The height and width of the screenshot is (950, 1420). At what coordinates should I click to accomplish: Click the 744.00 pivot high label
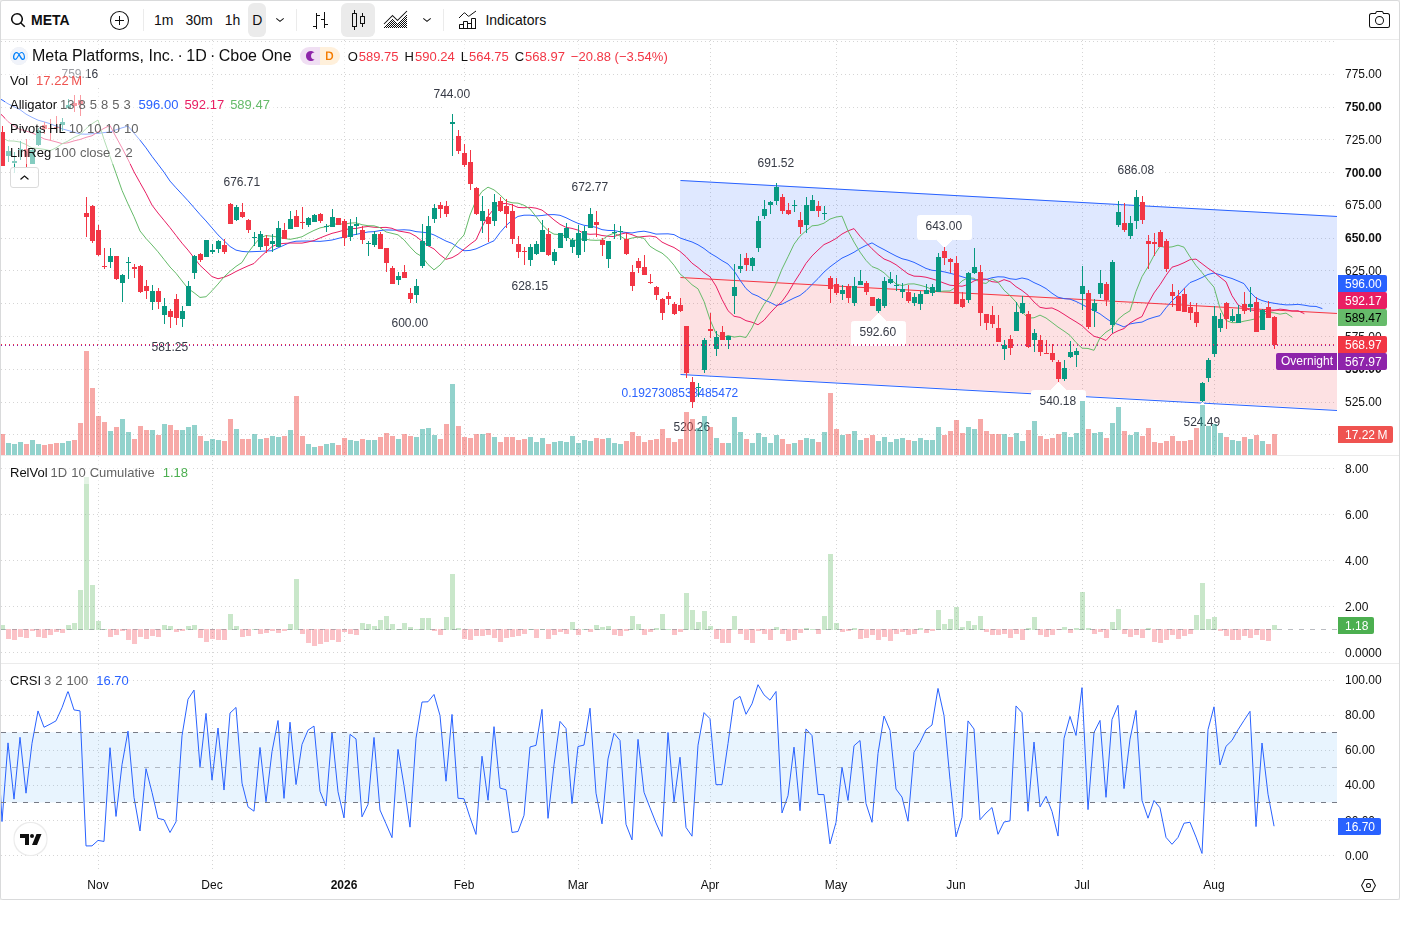[452, 94]
